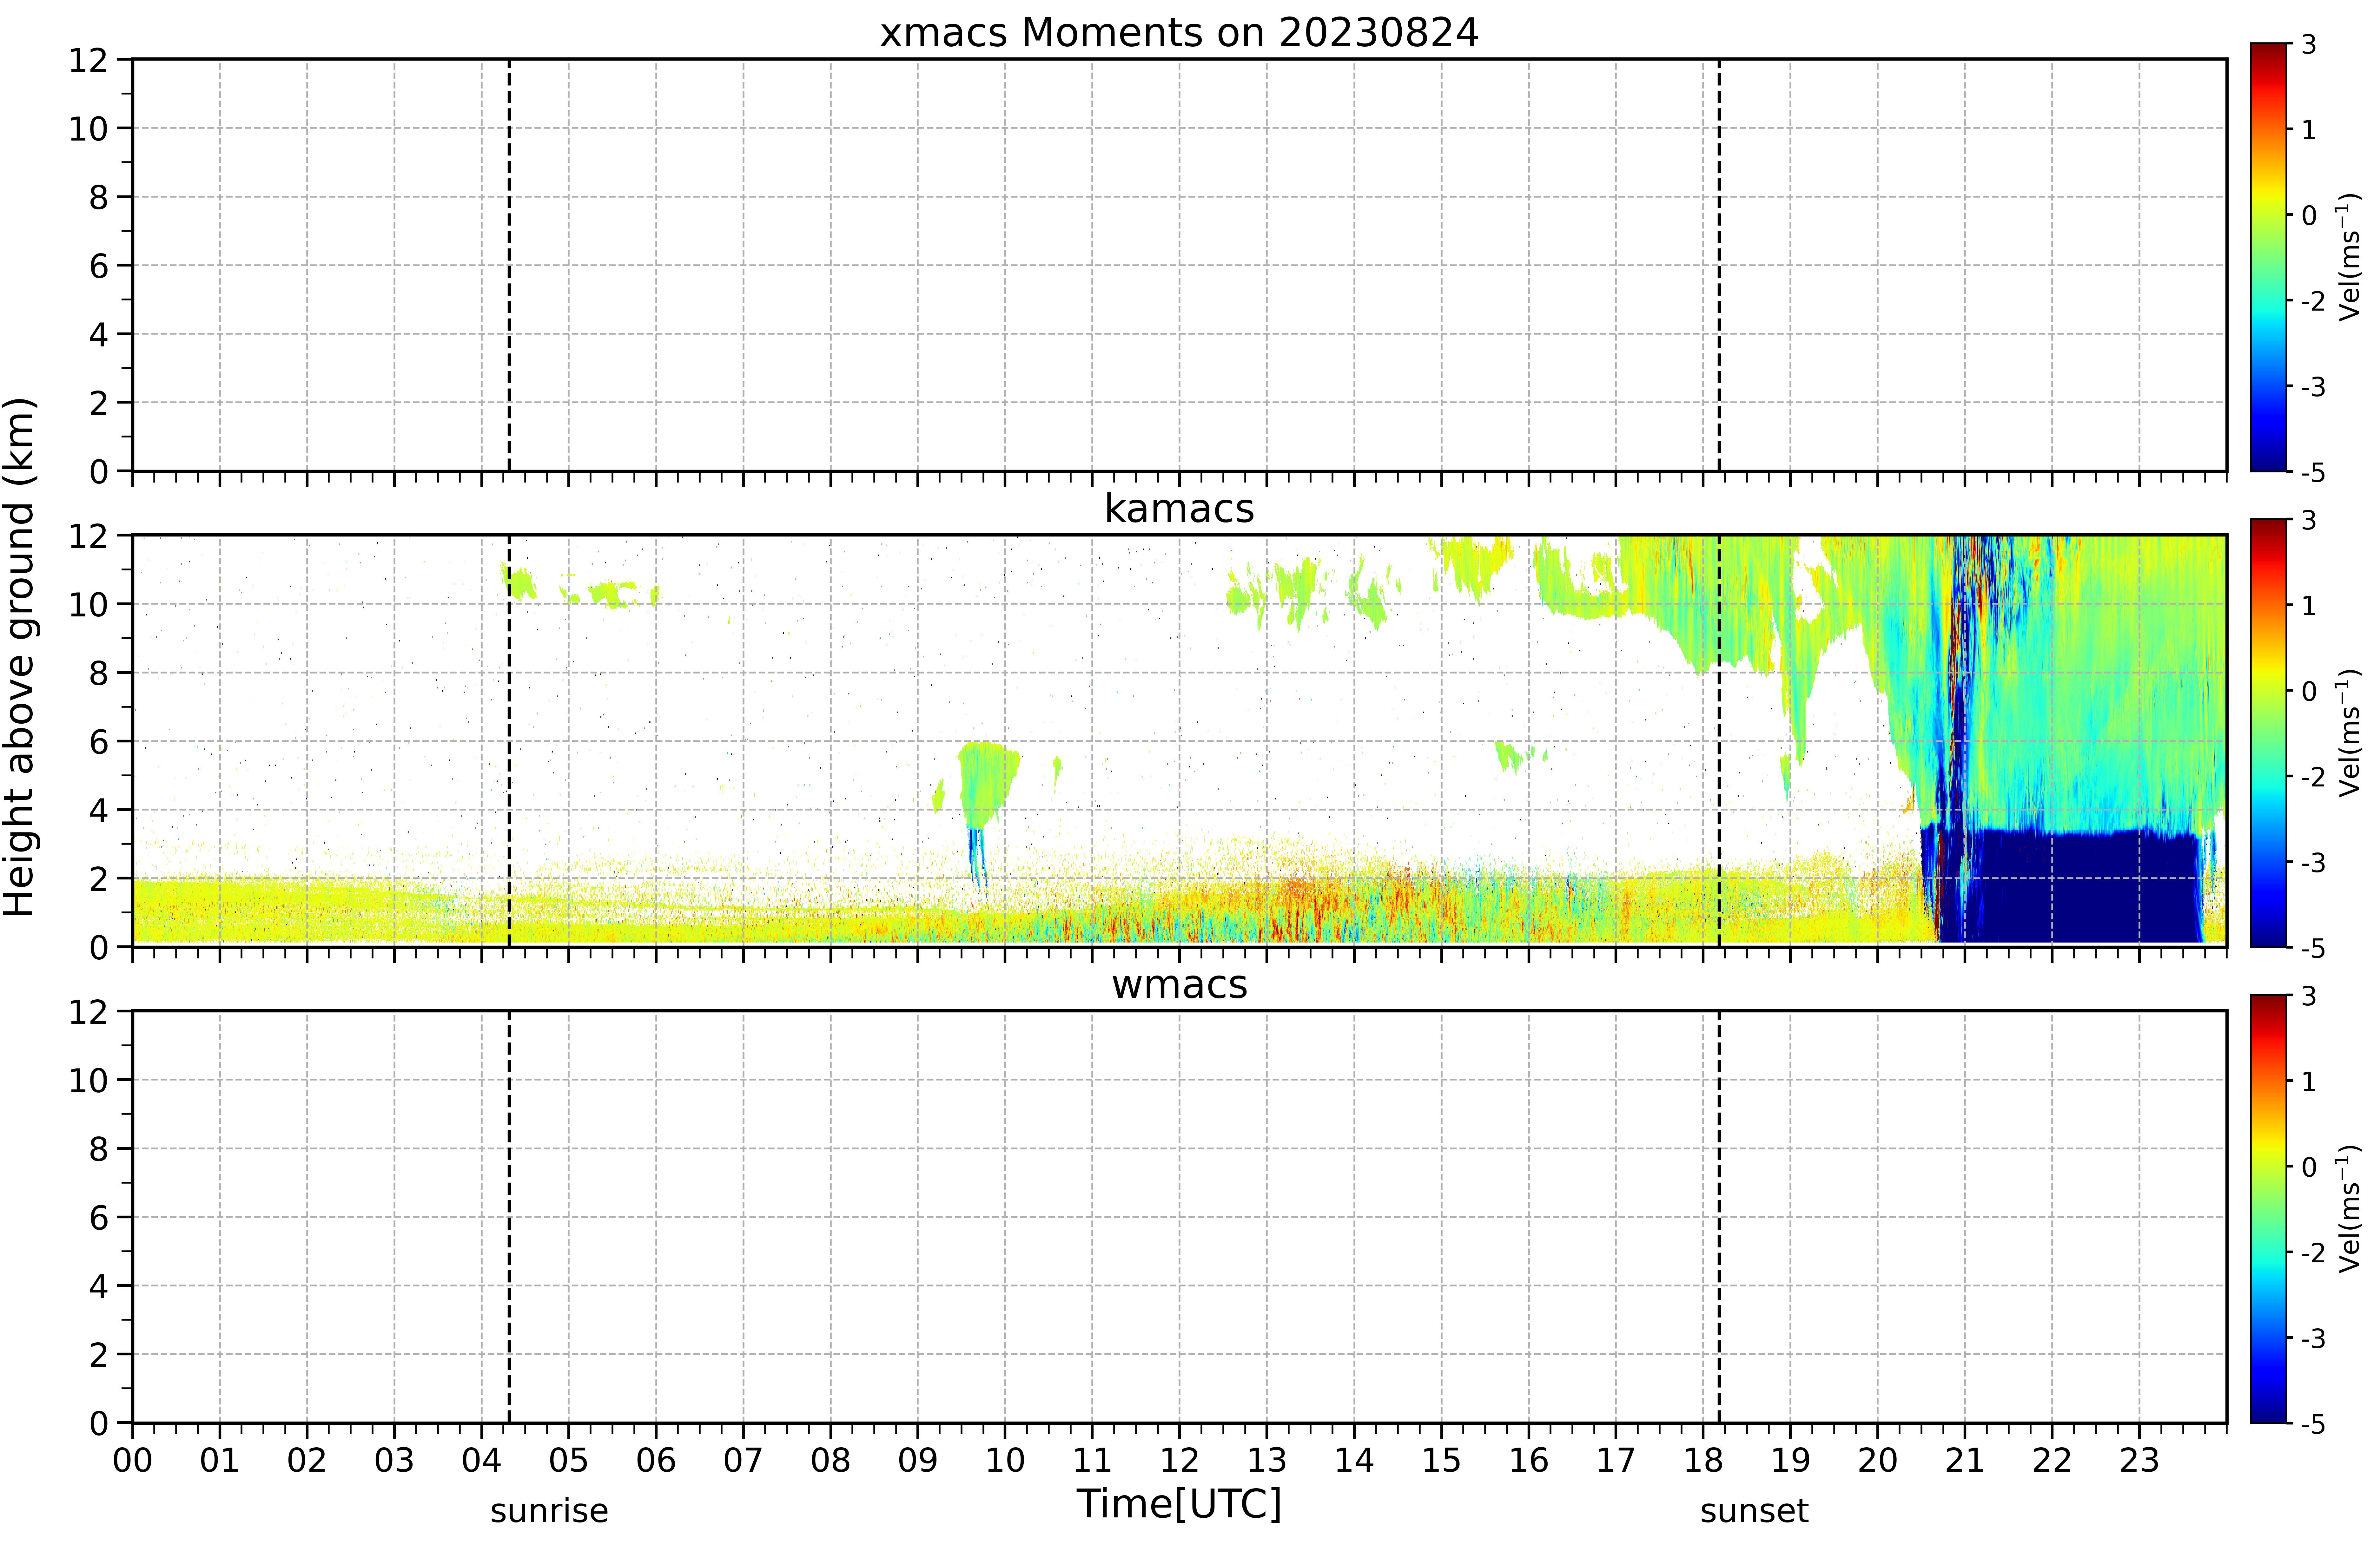
Task: Click the sunset dashed line in the wmacs panel
Action: point(1719,1217)
